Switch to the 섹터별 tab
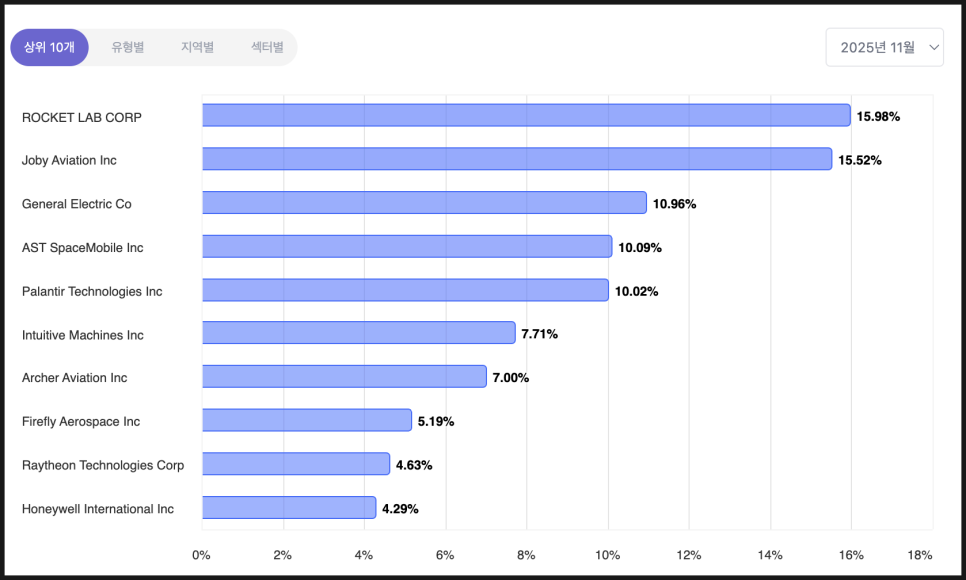966x580 pixels. 267,47
